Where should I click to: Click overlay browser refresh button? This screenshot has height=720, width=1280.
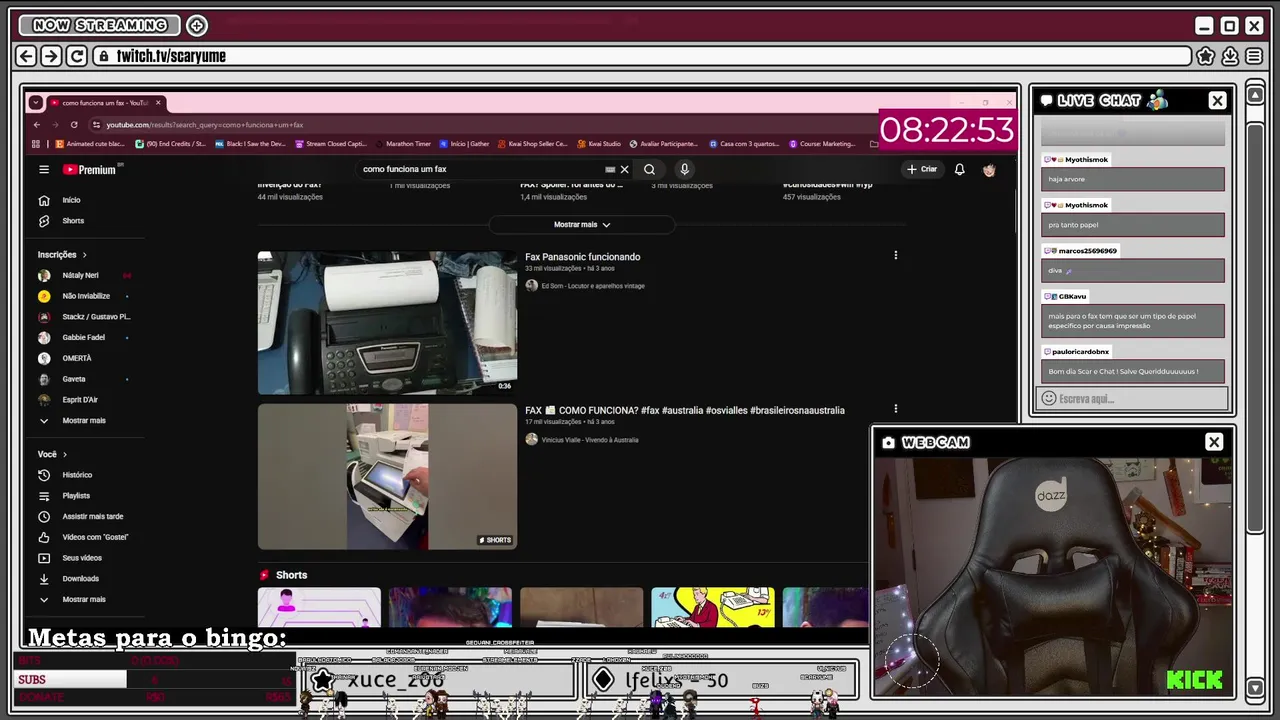pos(76,56)
